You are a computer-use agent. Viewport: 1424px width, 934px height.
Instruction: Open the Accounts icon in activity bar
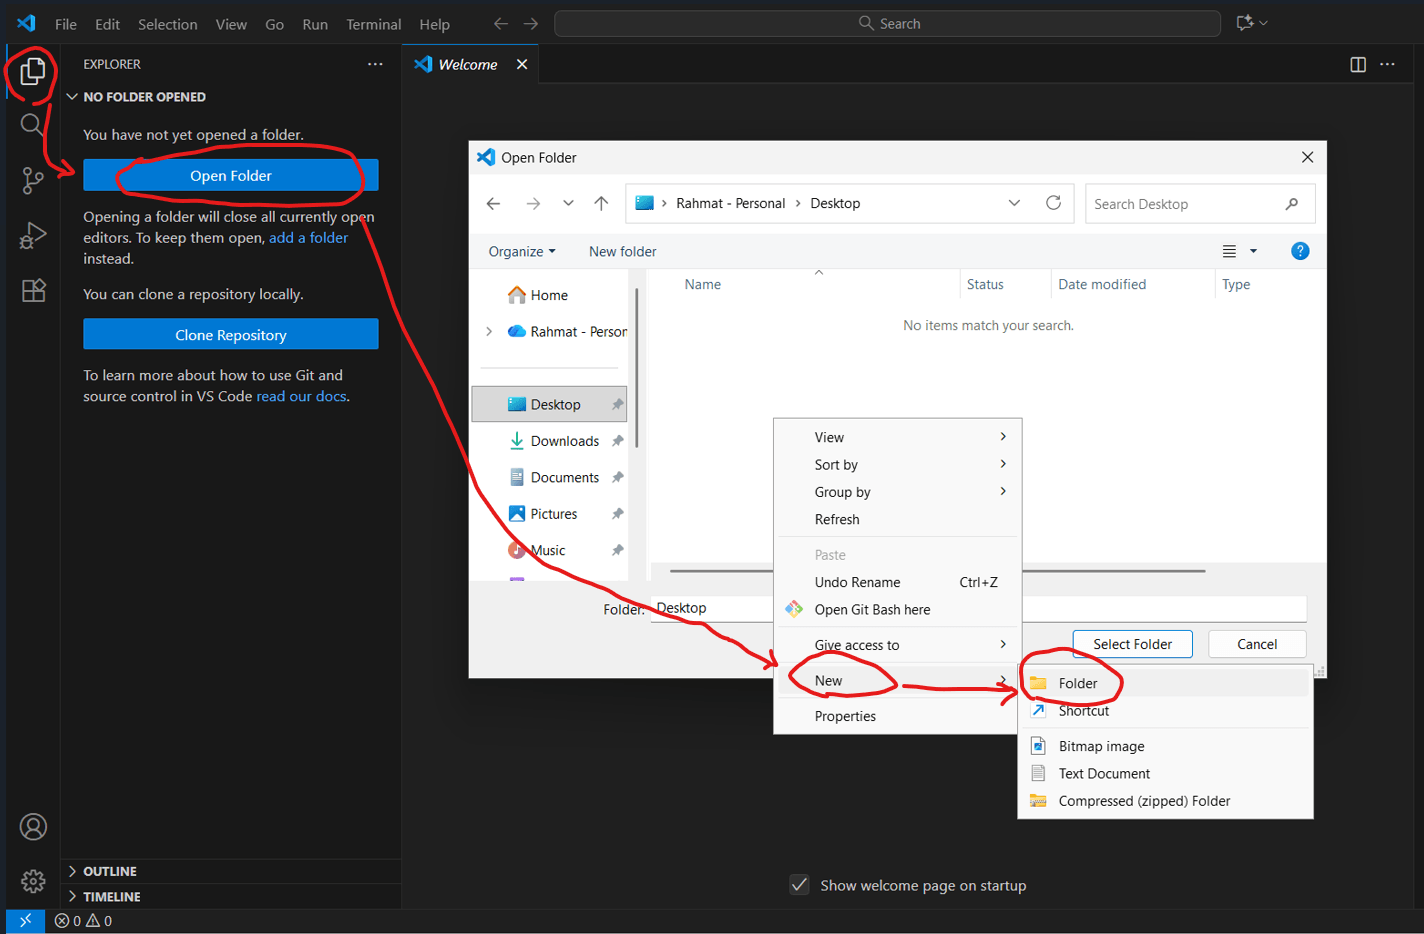(32, 827)
